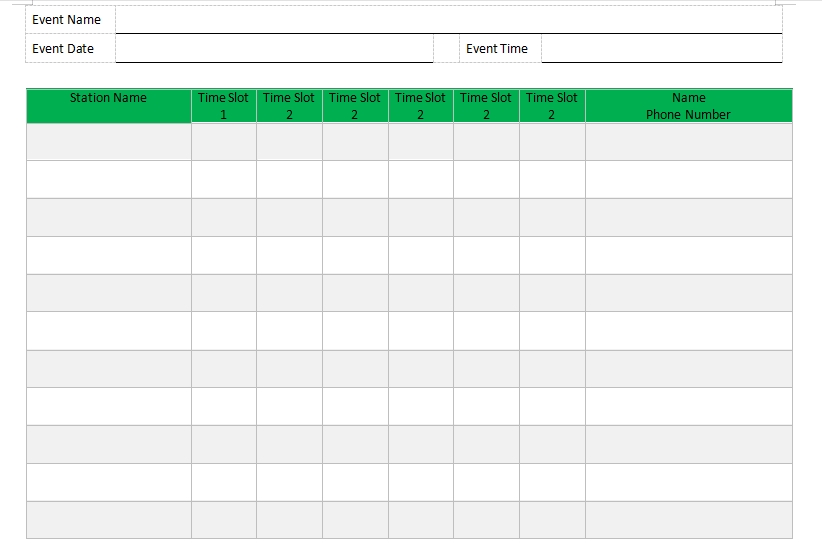This screenshot has height=557, width=822.
Task: Select the Event Time label text
Action: tap(497, 48)
